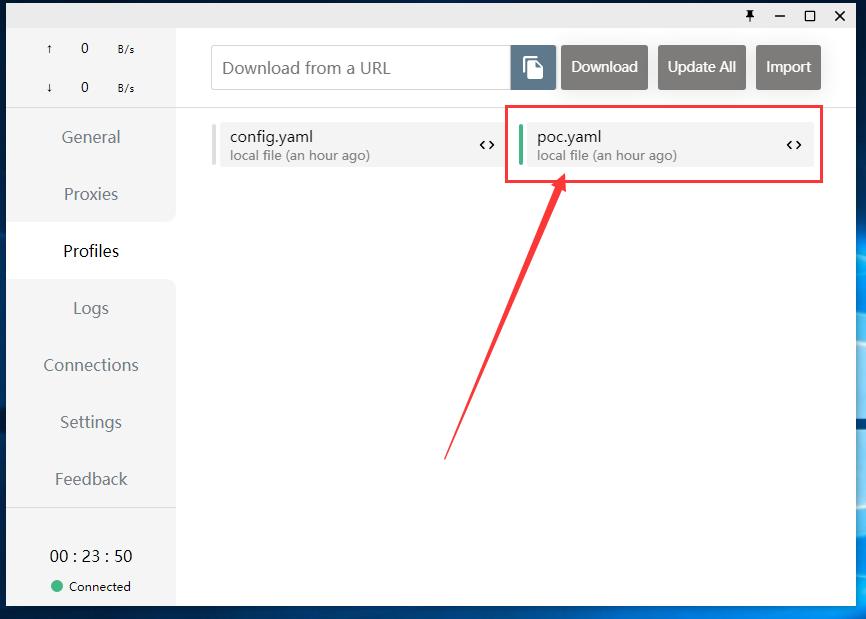The image size is (866, 619).
Task: Click the green Connected status indicator
Action: pyautogui.click(x=57, y=587)
